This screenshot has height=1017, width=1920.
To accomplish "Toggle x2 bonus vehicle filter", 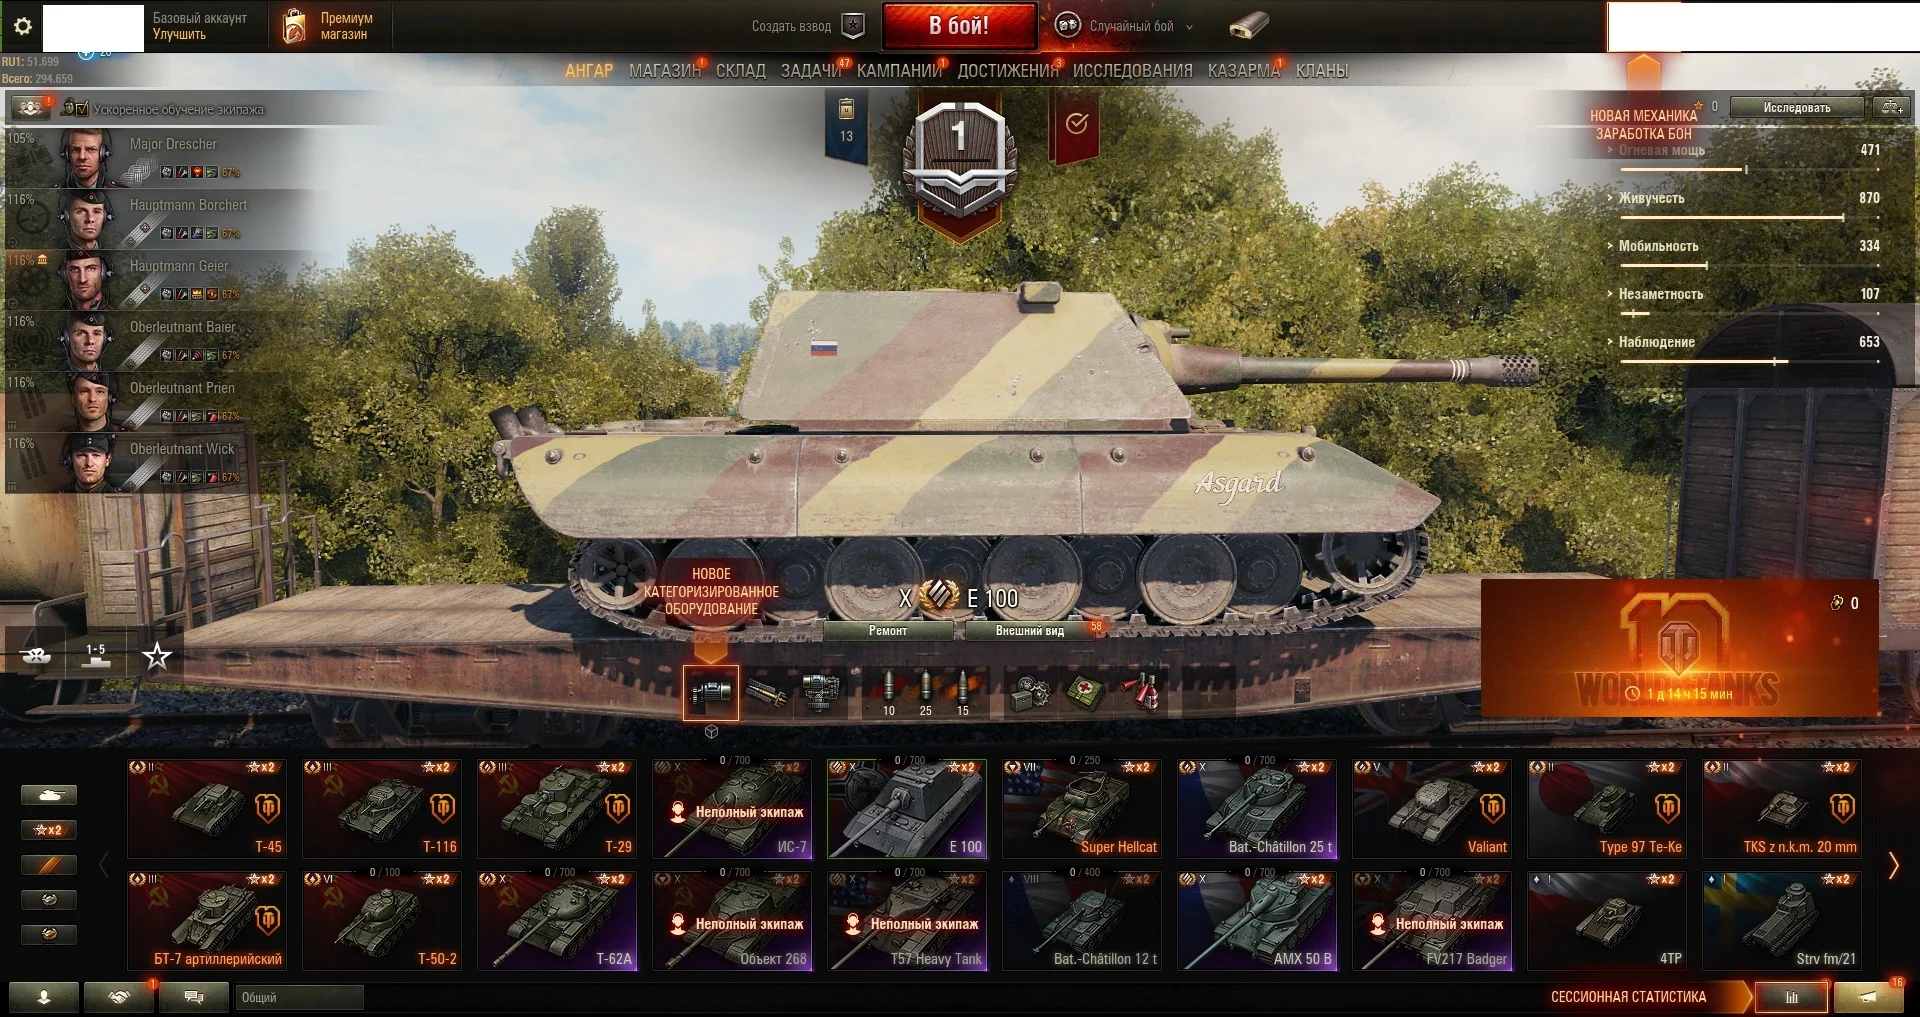I will tap(48, 830).
